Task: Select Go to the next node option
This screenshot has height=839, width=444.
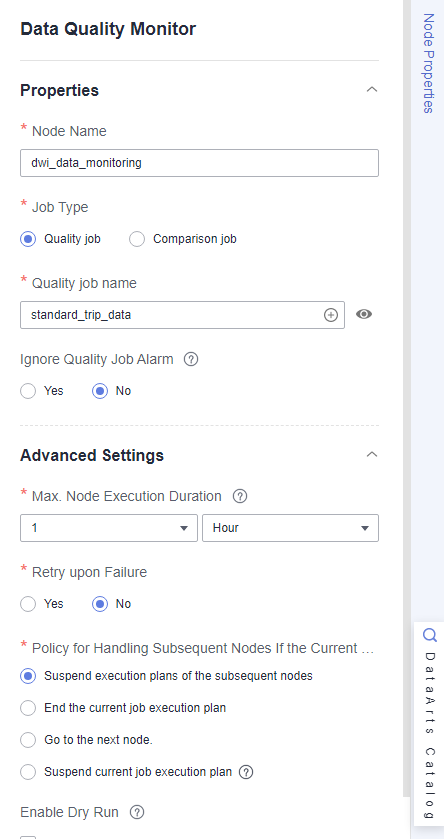Action: pyautogui.click(x=28, y=740)
